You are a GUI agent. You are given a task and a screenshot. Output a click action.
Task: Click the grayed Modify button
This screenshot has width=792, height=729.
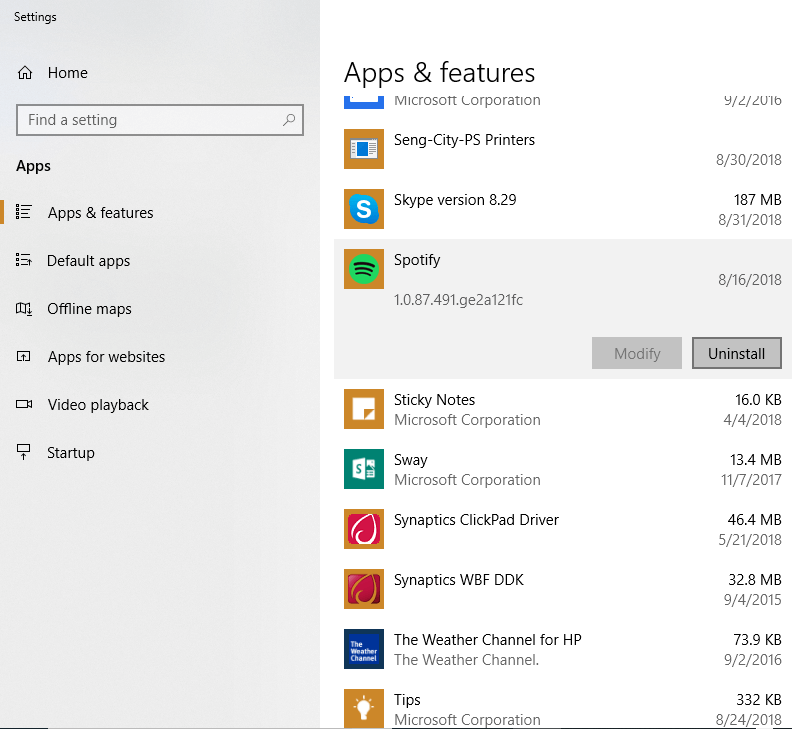click(636, 353)
